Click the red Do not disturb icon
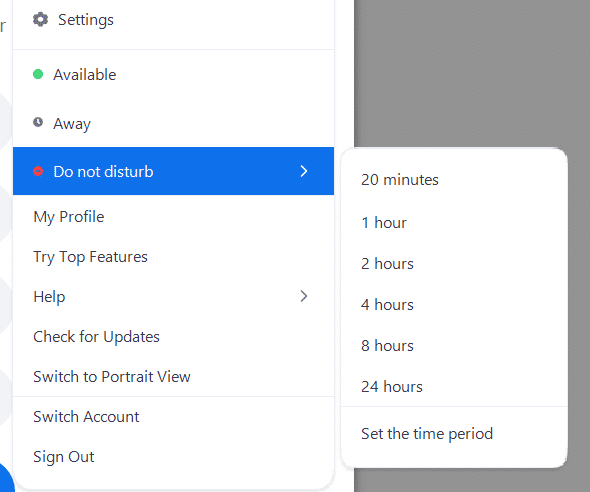Viewport: 590px width, 492px height. click(38, 171)
